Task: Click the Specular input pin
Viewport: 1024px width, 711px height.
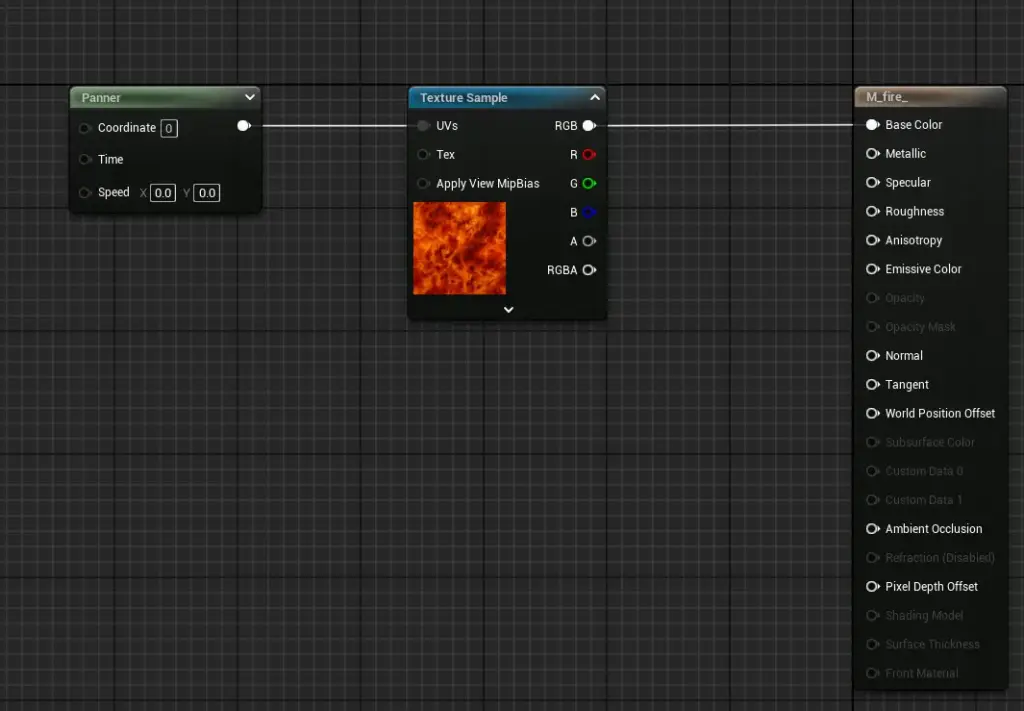Action: (872, 182)
